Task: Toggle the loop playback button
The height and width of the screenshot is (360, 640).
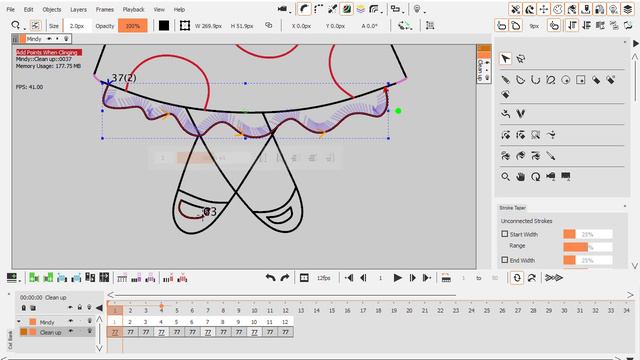Action: tap(517, 278)
